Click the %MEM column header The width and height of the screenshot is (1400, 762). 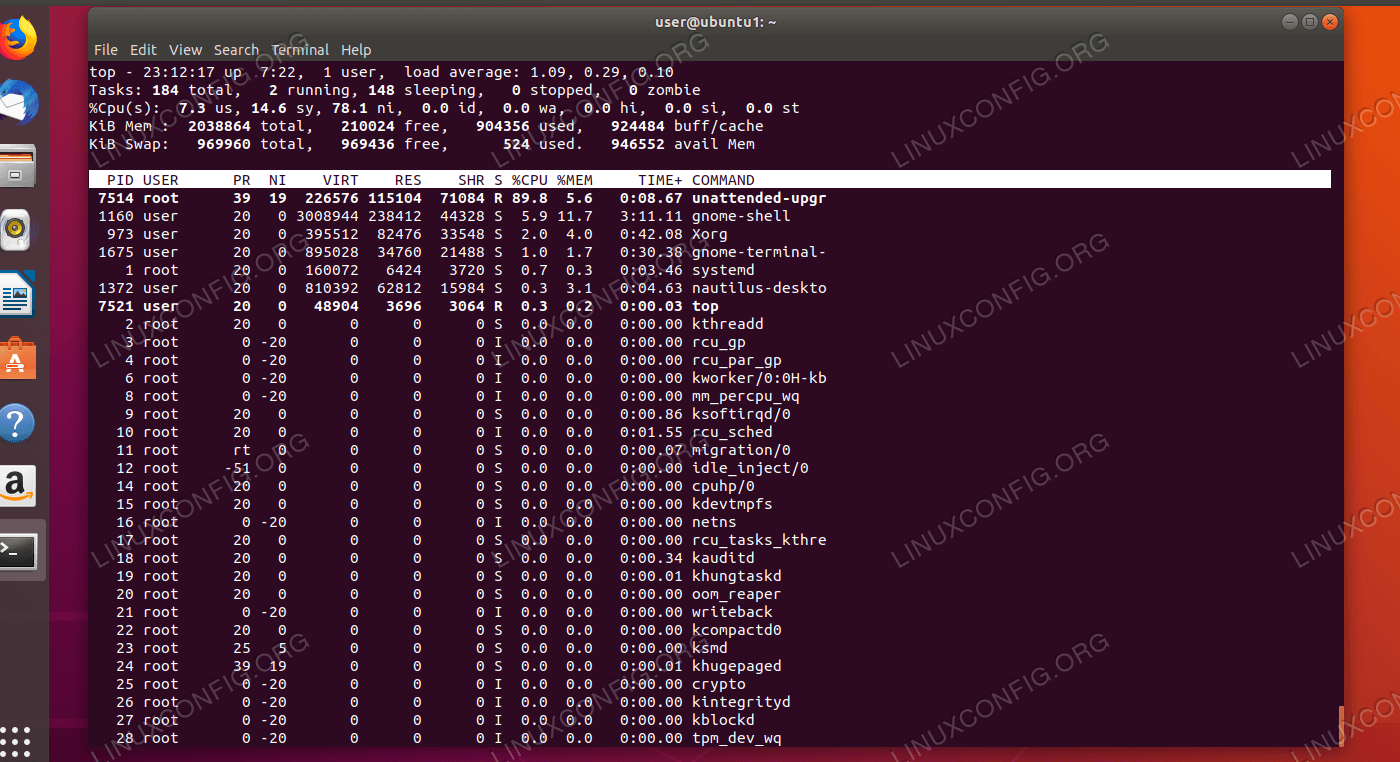point(575,180)
